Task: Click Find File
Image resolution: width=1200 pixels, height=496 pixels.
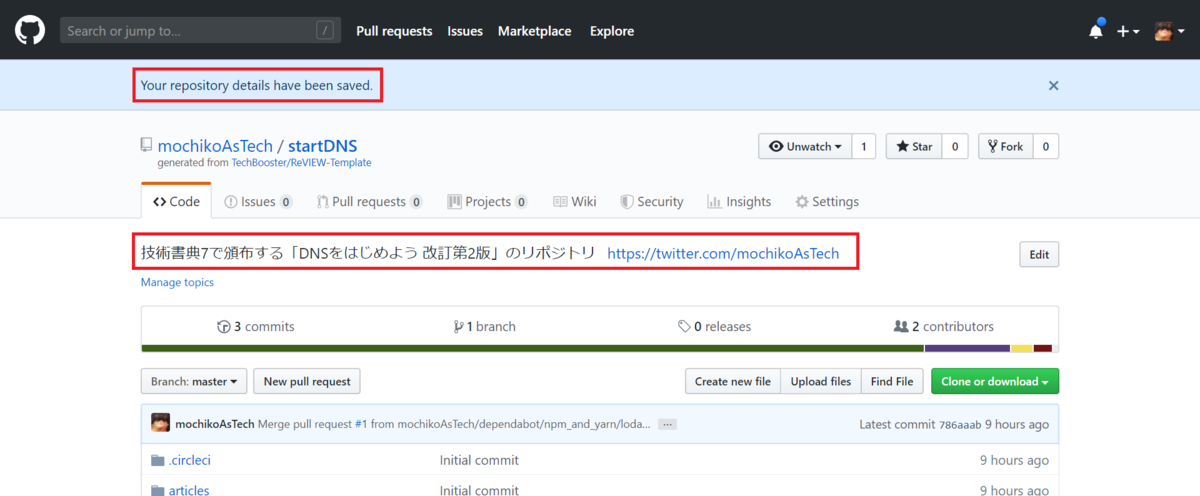Action: pyautogui.click(x=892, y=381)
